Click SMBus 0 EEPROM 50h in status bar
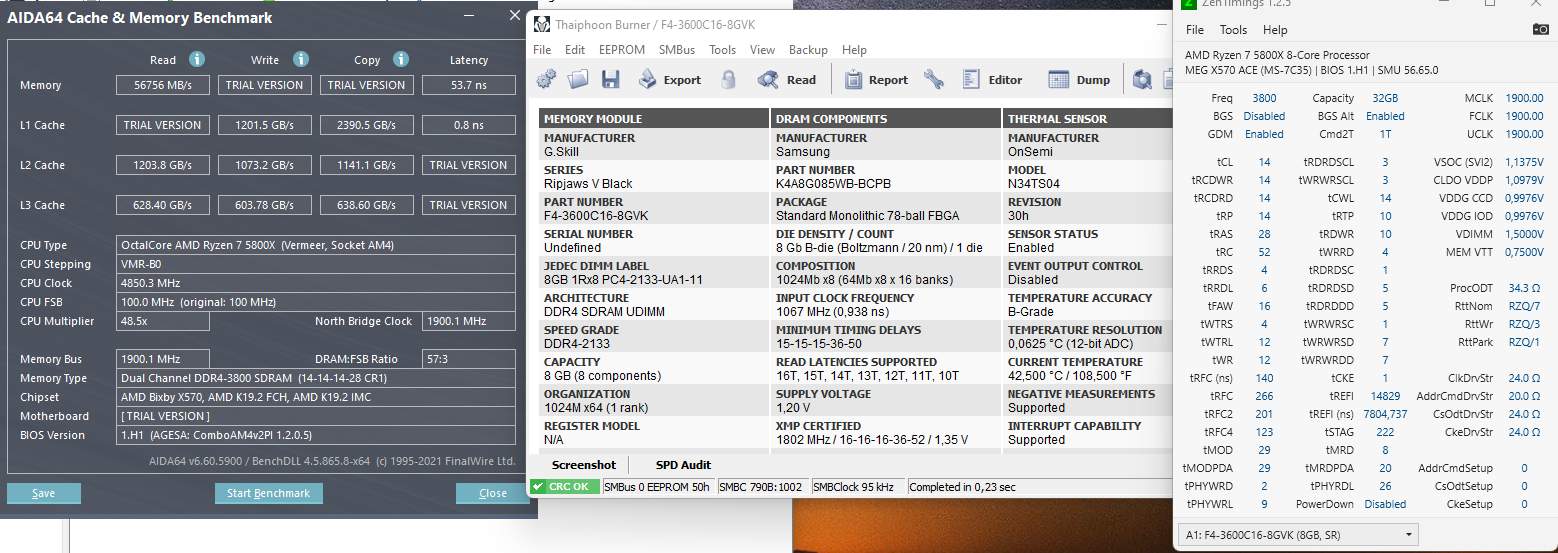1558x553 pixels. 657,487
